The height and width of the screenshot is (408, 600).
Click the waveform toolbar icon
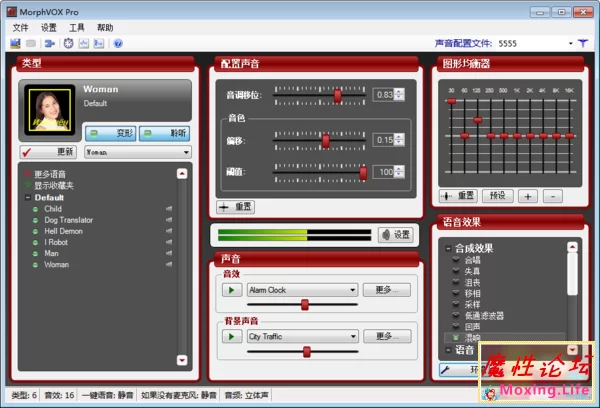coord(84,43)
